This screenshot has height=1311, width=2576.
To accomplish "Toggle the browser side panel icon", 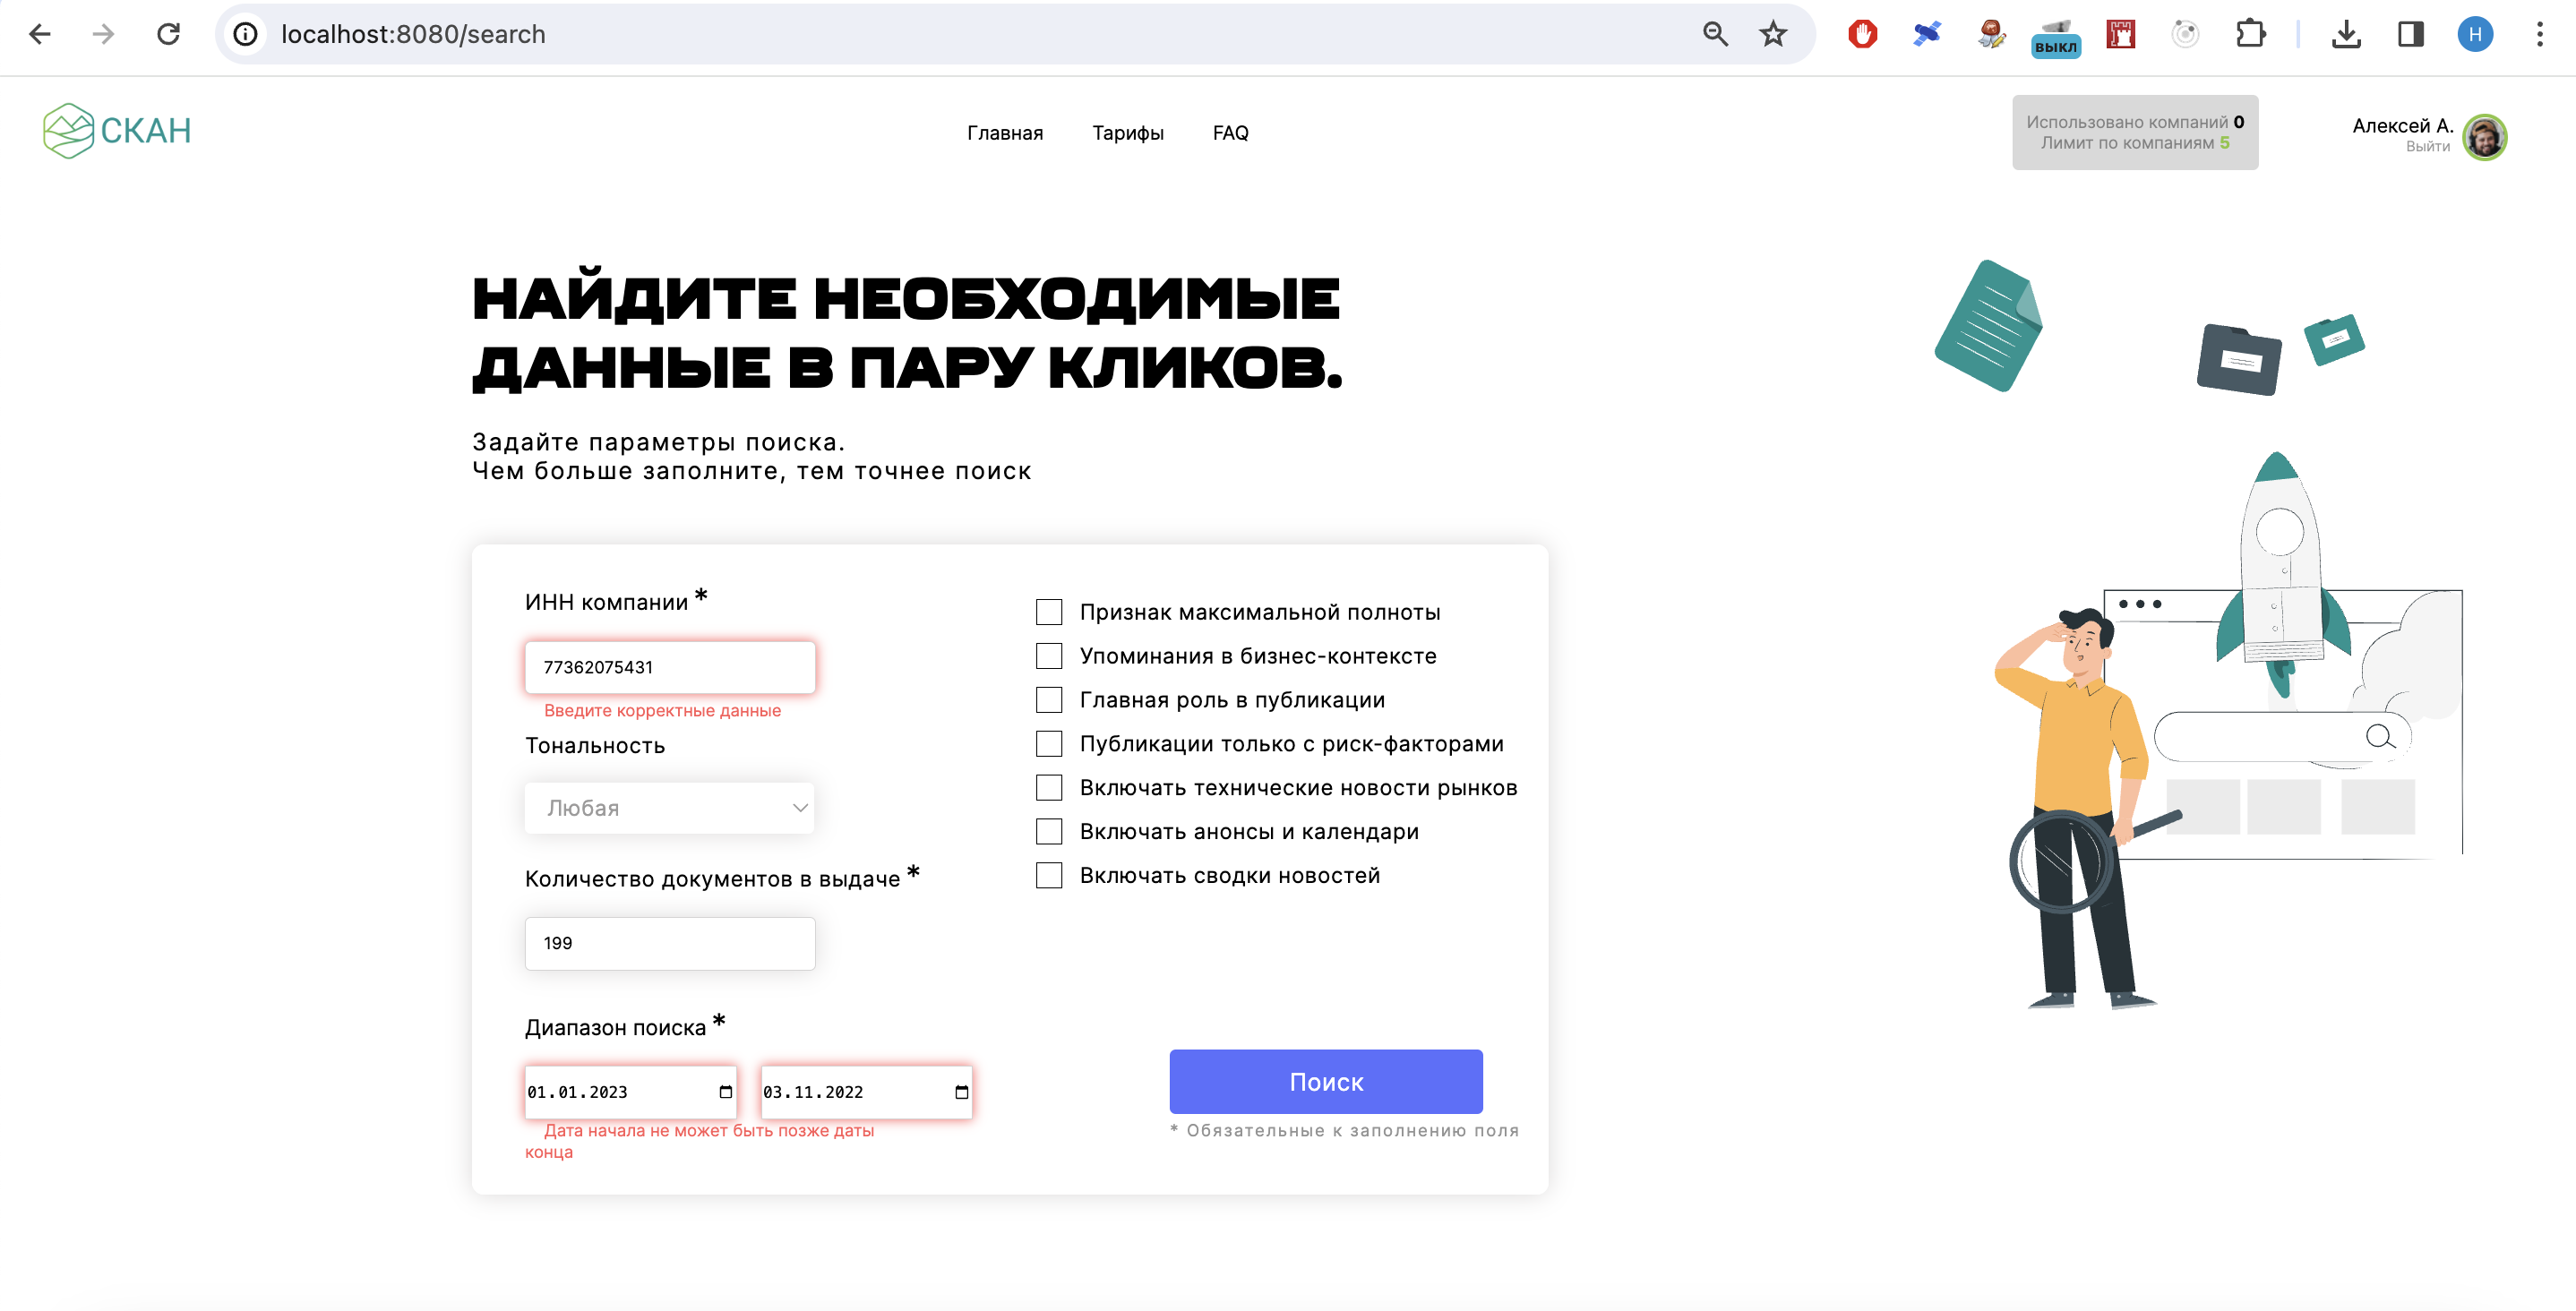I will click(2410, 35).
